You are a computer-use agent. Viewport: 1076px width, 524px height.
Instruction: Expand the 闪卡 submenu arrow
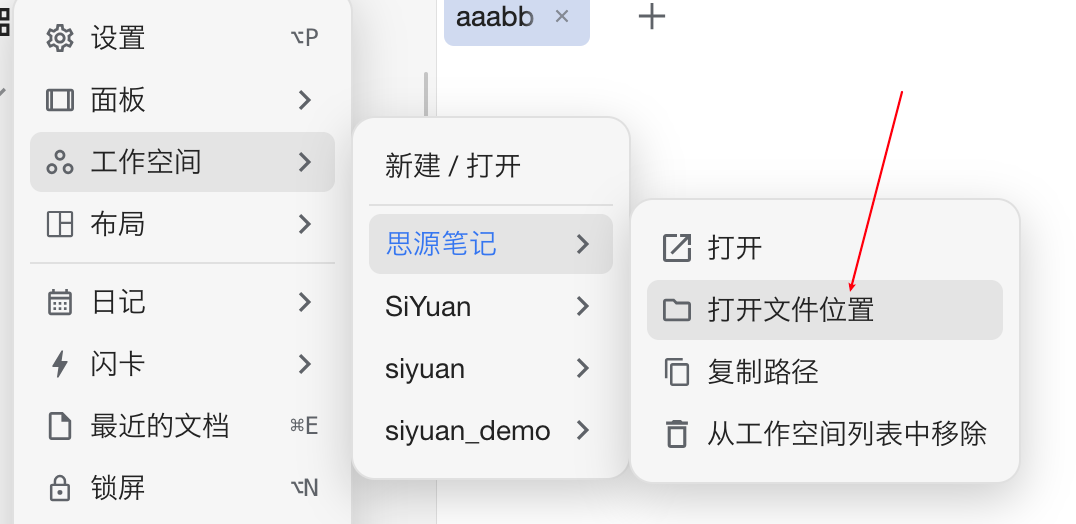[x=305, y=364]
